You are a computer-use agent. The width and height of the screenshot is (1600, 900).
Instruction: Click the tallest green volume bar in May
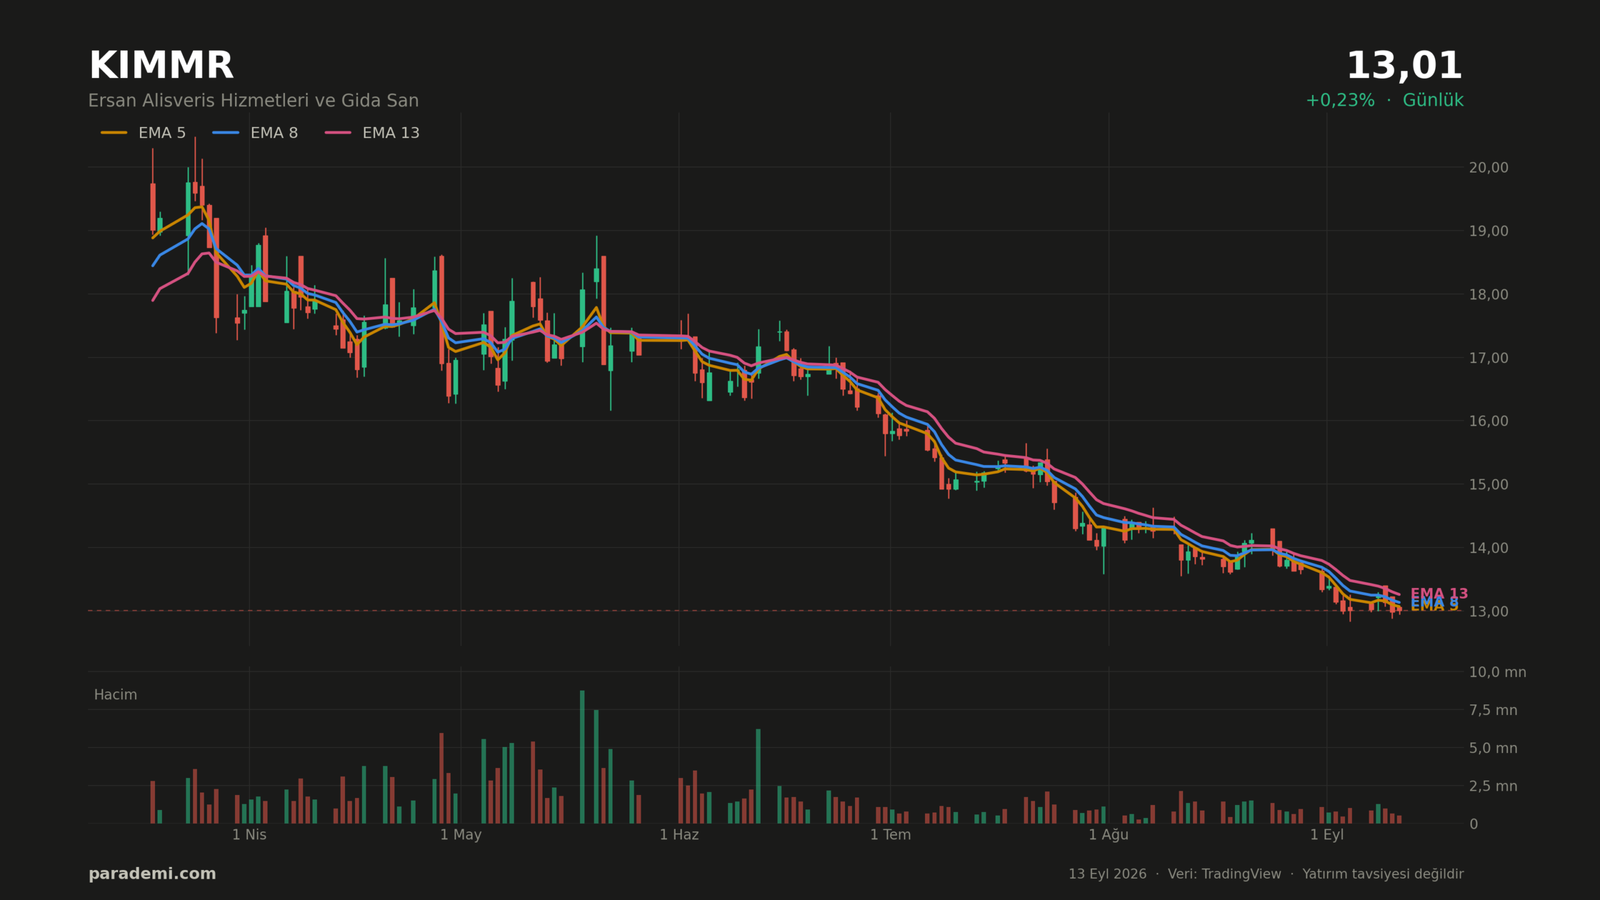tap(582, 757)
